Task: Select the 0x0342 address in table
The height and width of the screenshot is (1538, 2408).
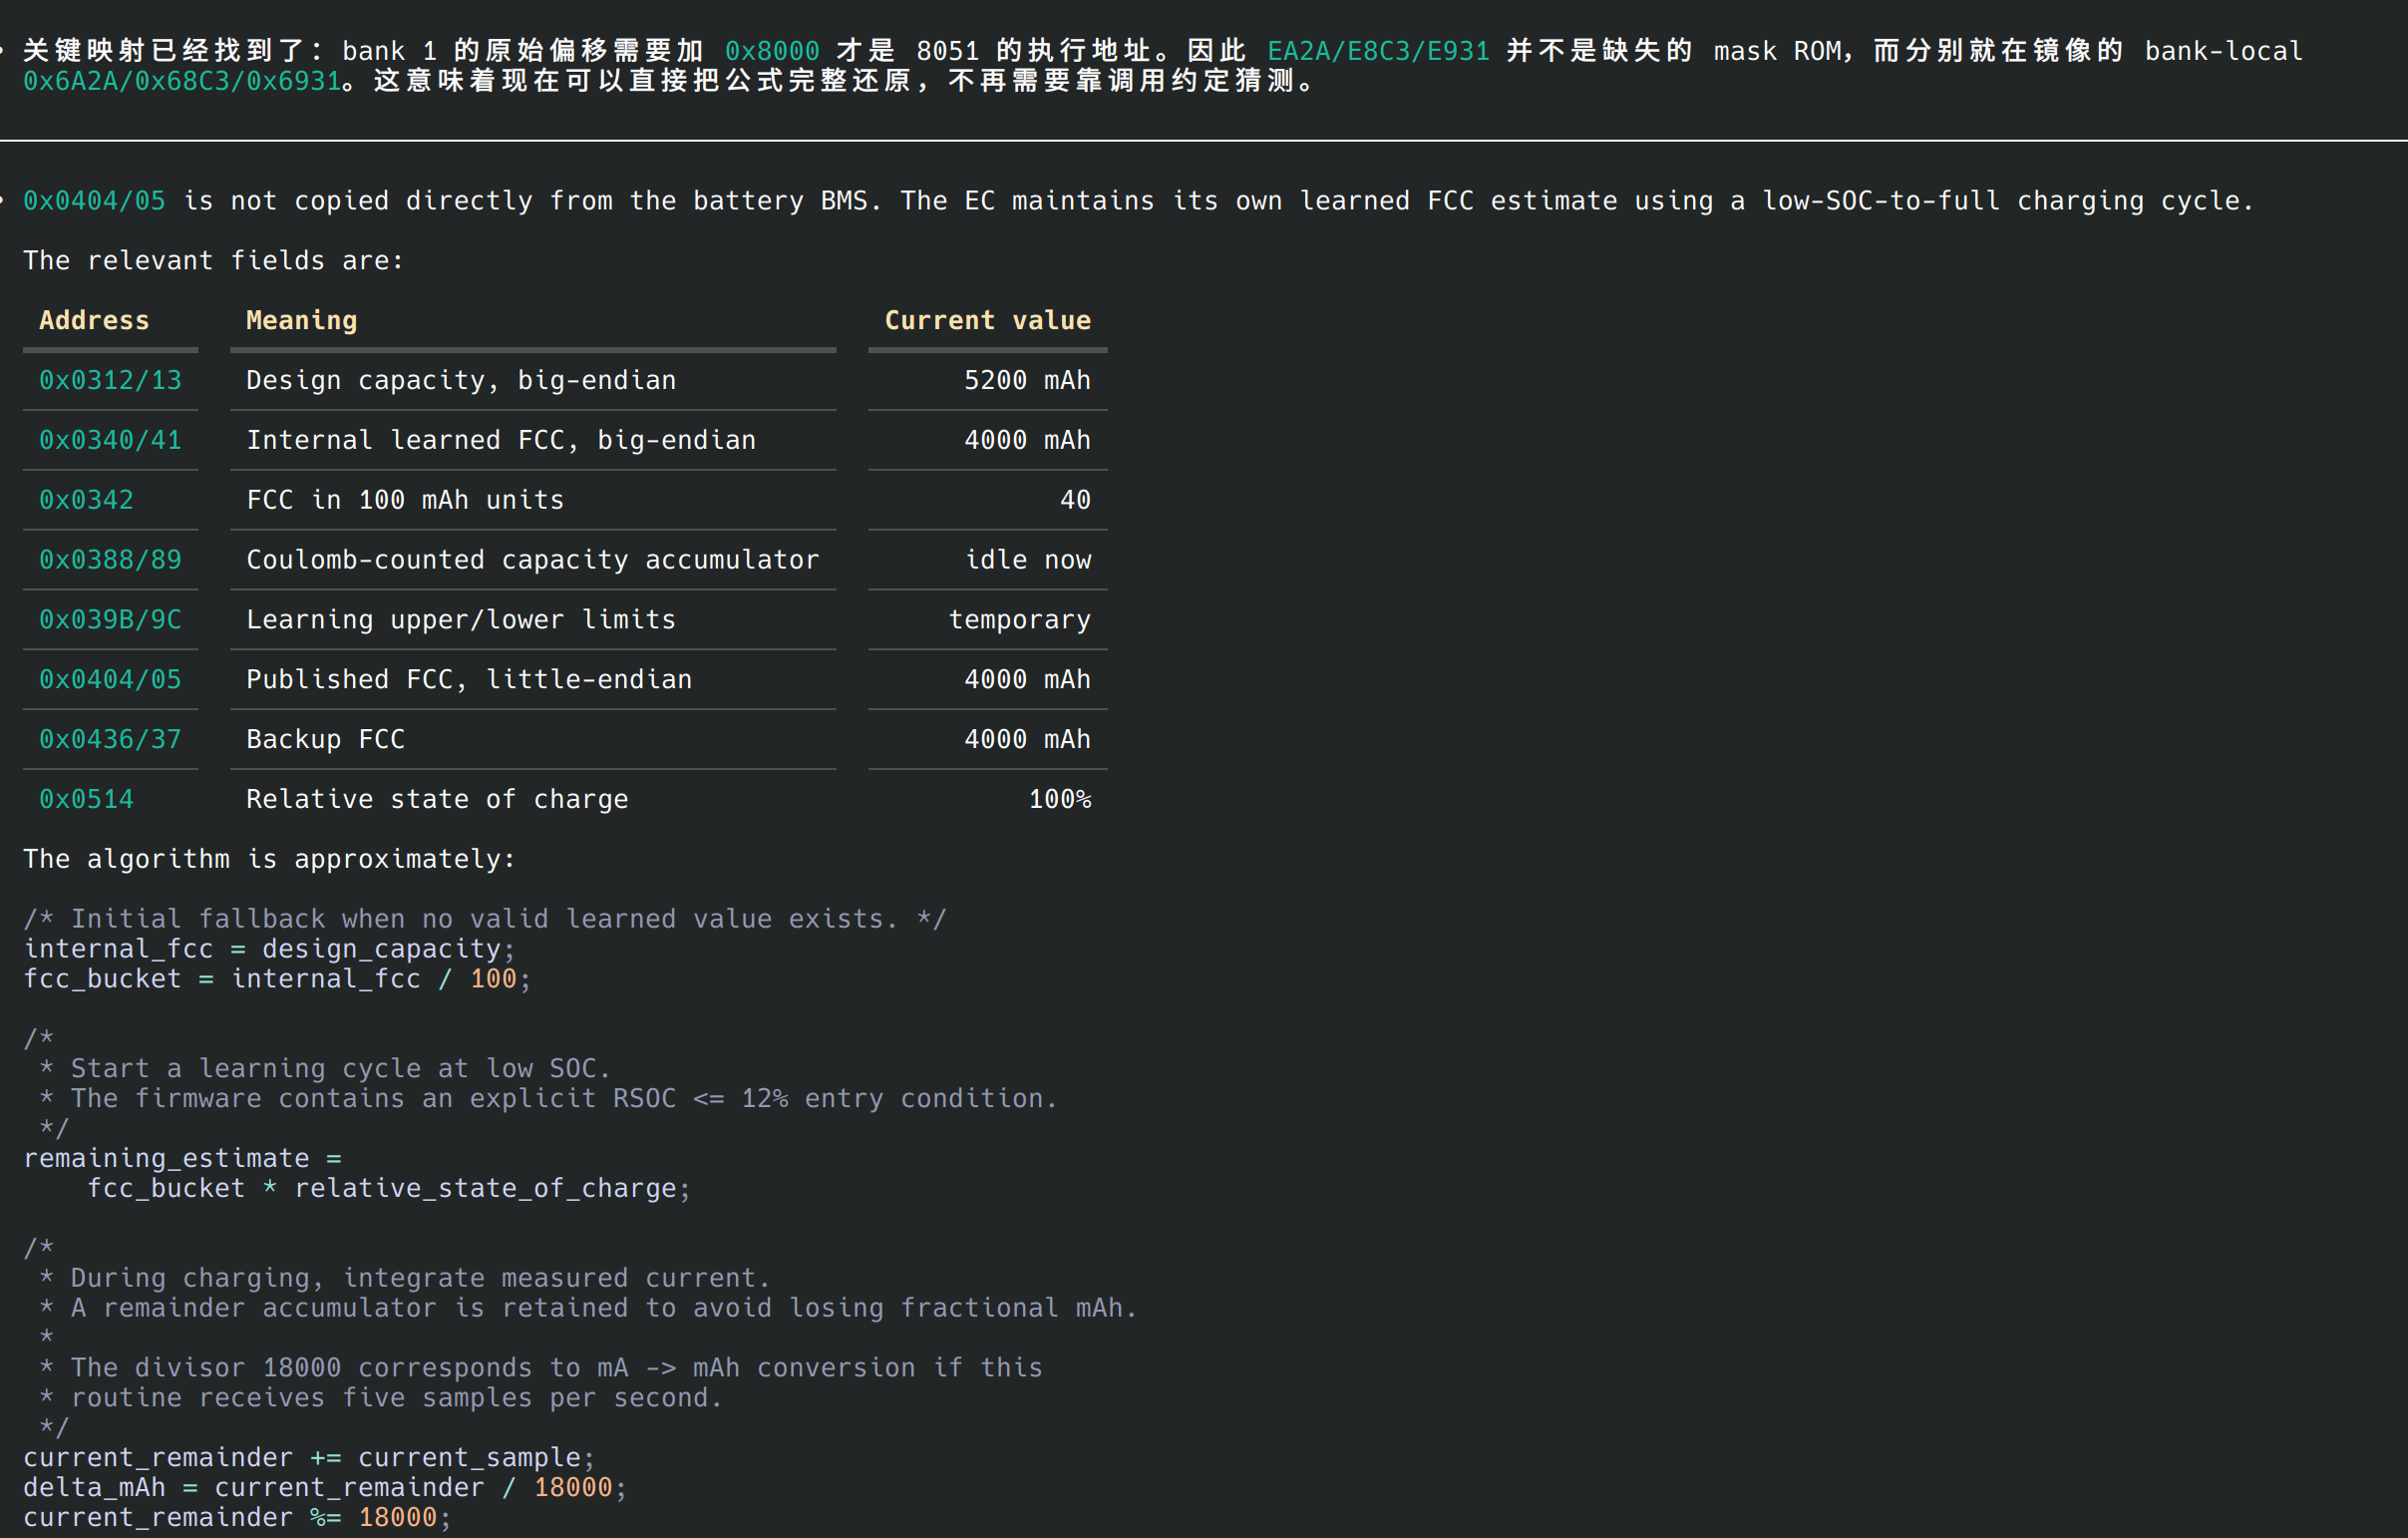Action: (86, 500)
